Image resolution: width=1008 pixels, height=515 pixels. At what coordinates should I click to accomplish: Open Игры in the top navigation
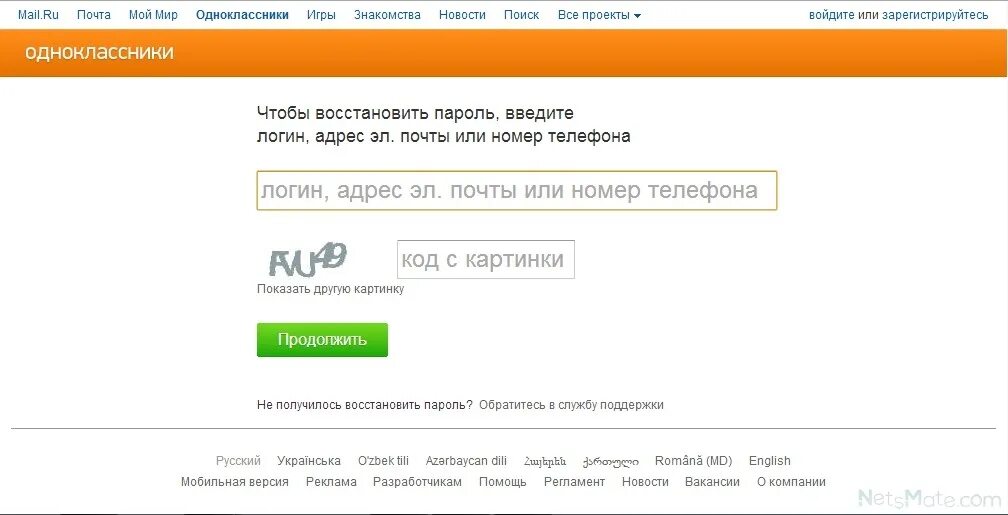click(321, 15)
